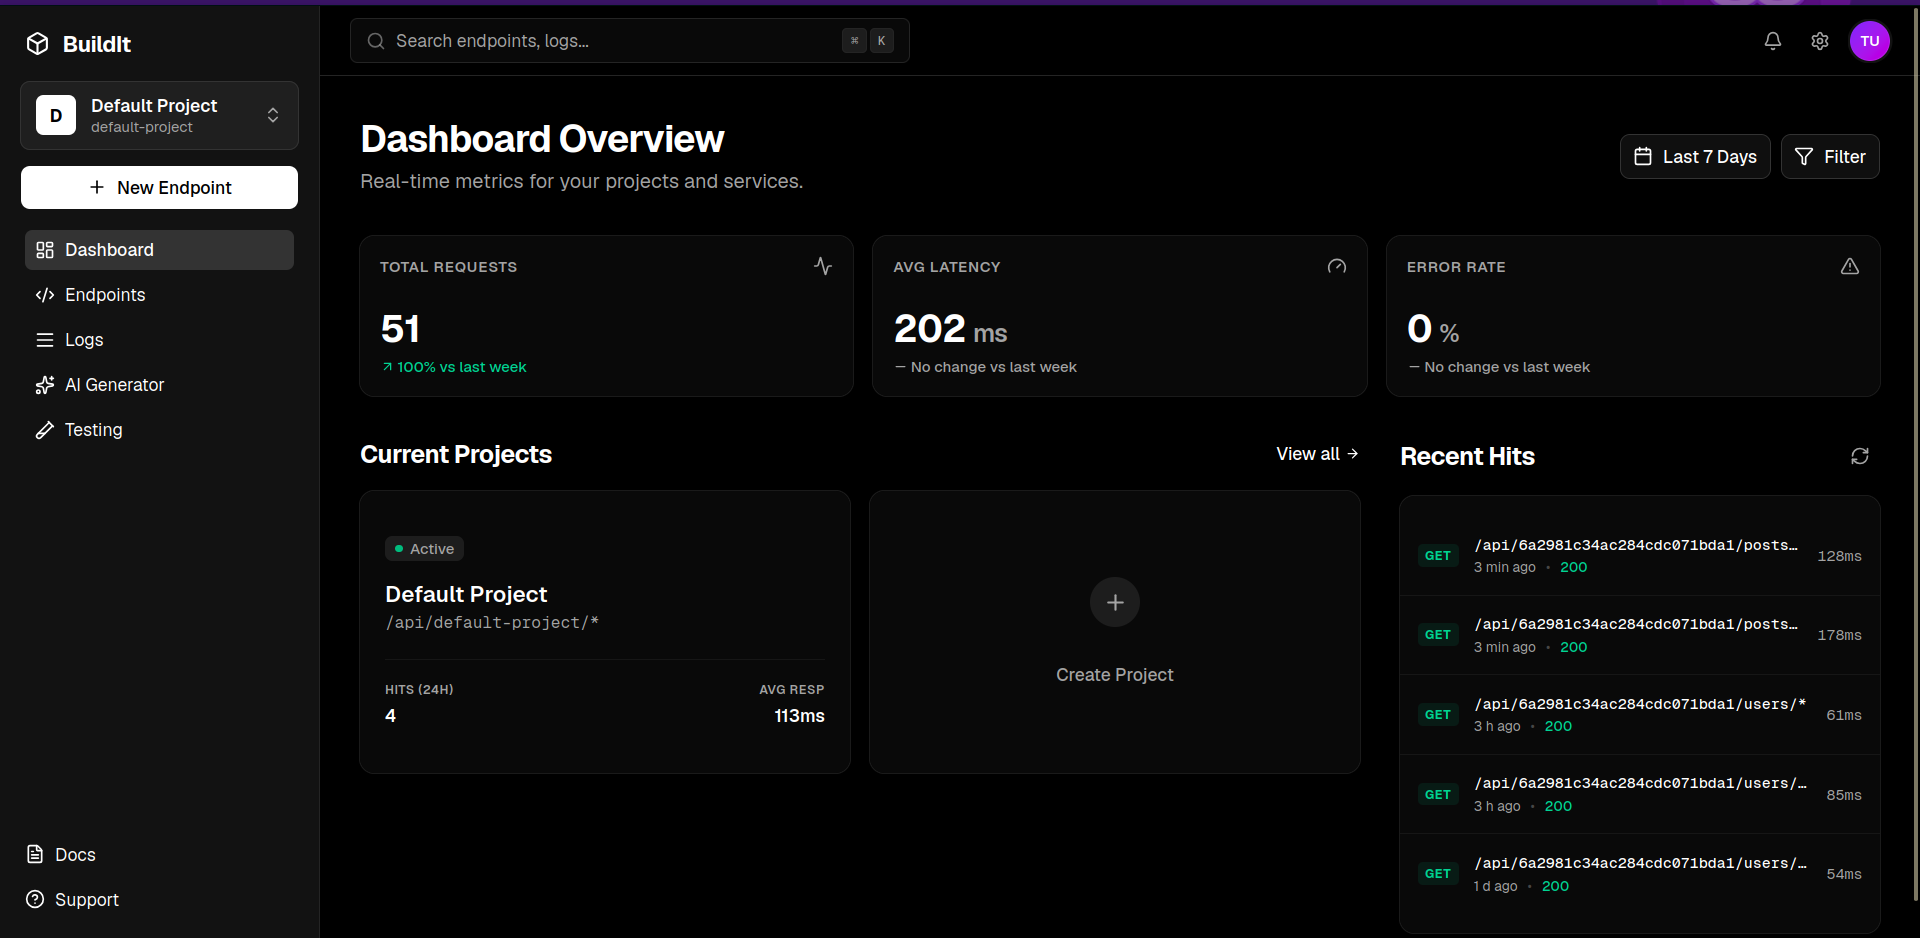Click the Recent Hits heading
Screen dimensions: 1920x938
(x=1467, y=457)
